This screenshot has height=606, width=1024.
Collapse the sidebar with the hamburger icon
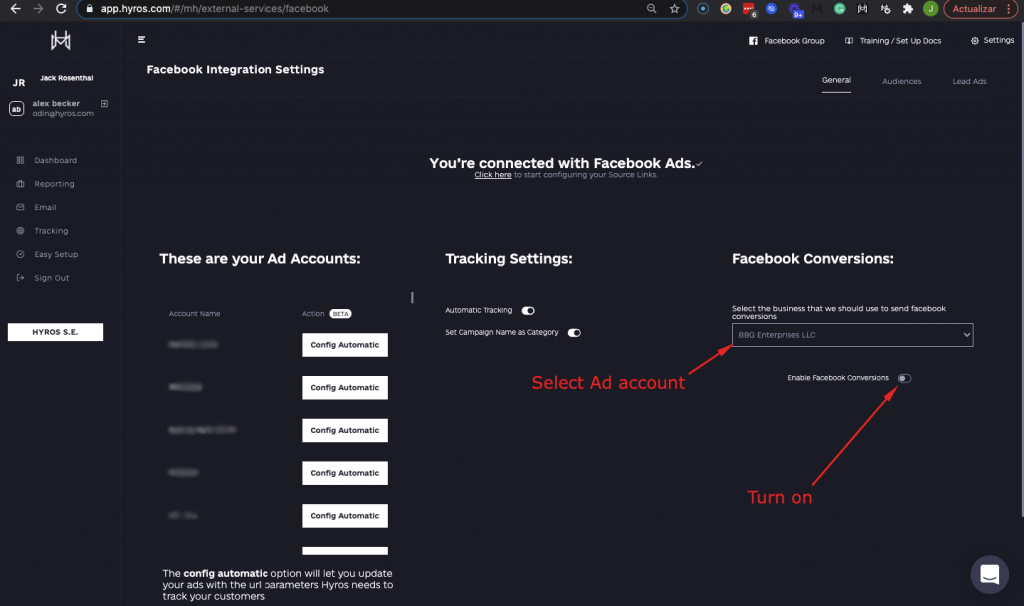click(x=141, y=40)
